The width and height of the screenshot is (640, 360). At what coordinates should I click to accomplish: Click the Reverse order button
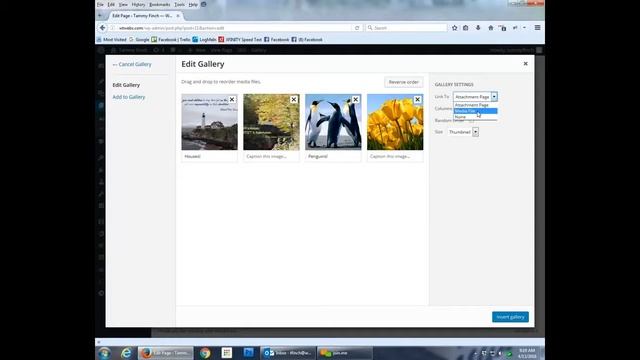pyautogui.click(x=403, y=82)
